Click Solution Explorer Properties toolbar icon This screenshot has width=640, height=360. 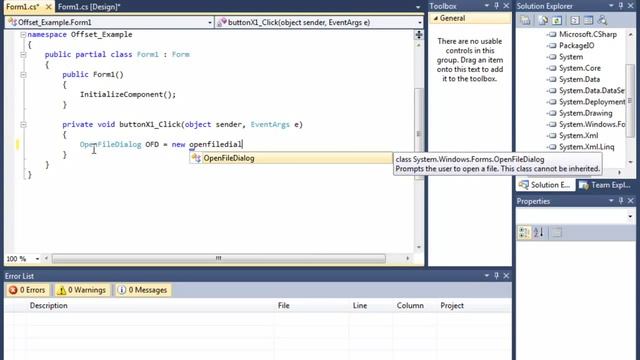(525, 20)
